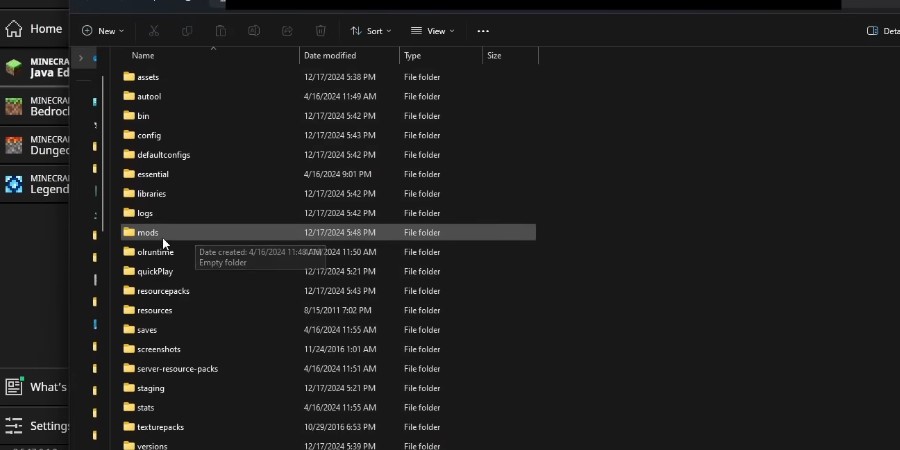
Task: Click the saves folder name
Action: tap(147, 330)
